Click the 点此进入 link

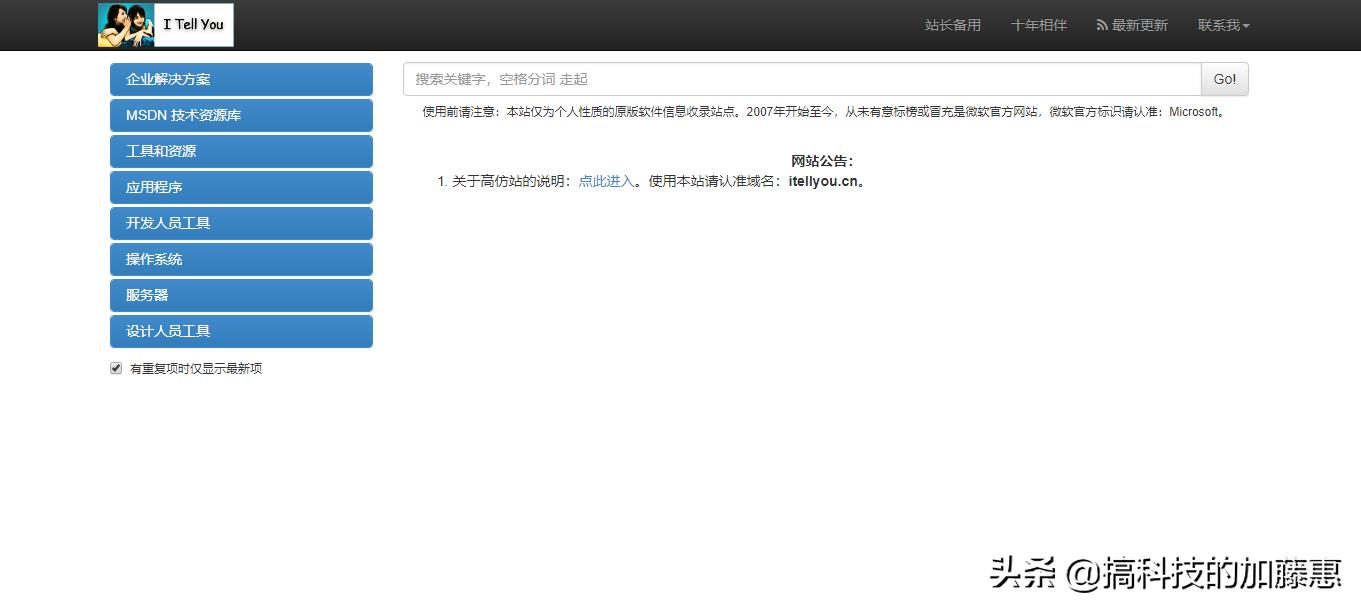tap(605, 181)
